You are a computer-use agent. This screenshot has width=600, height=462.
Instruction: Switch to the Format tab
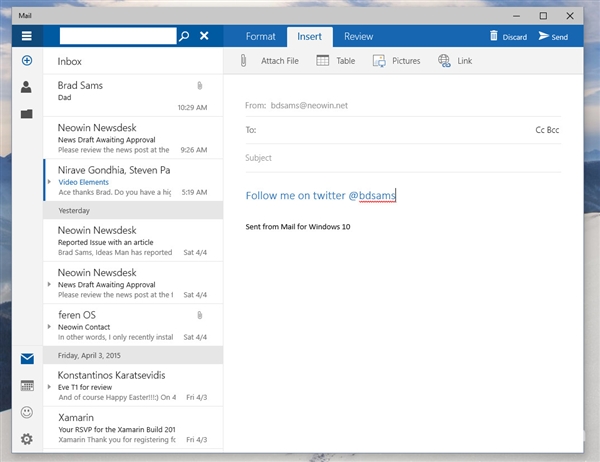[260, 36]
